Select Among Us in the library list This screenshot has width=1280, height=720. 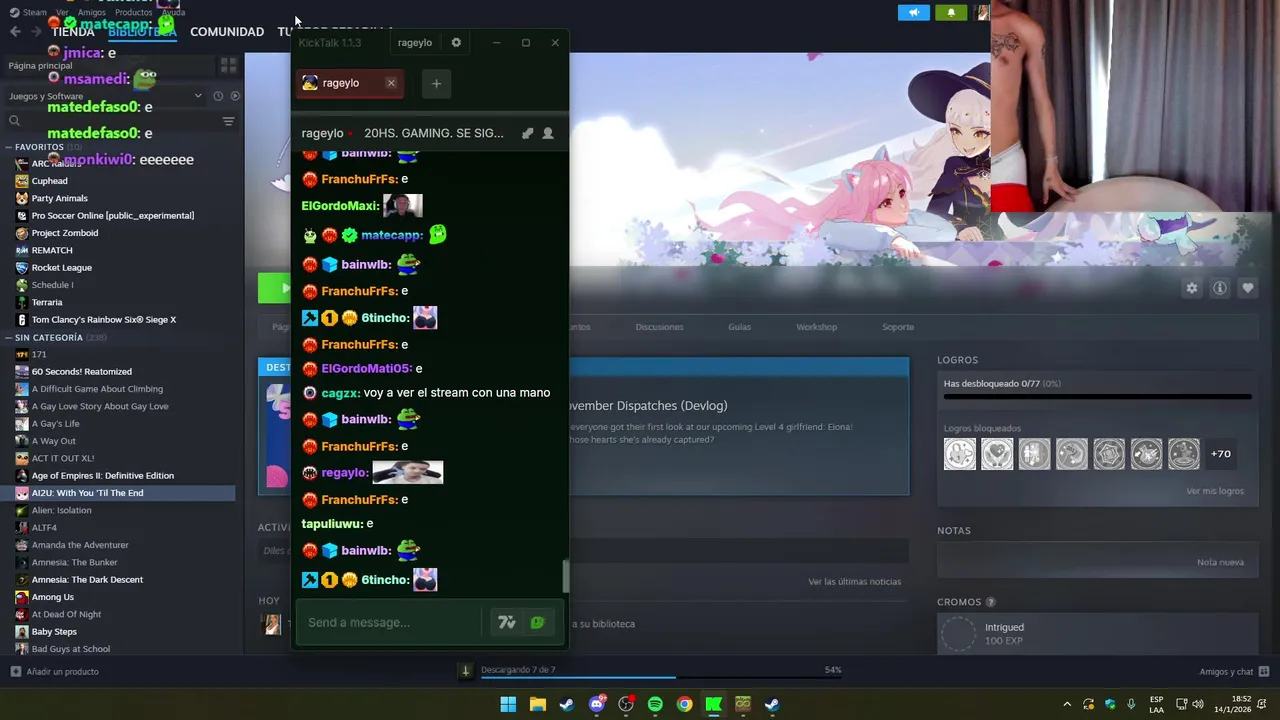(52, 597)
